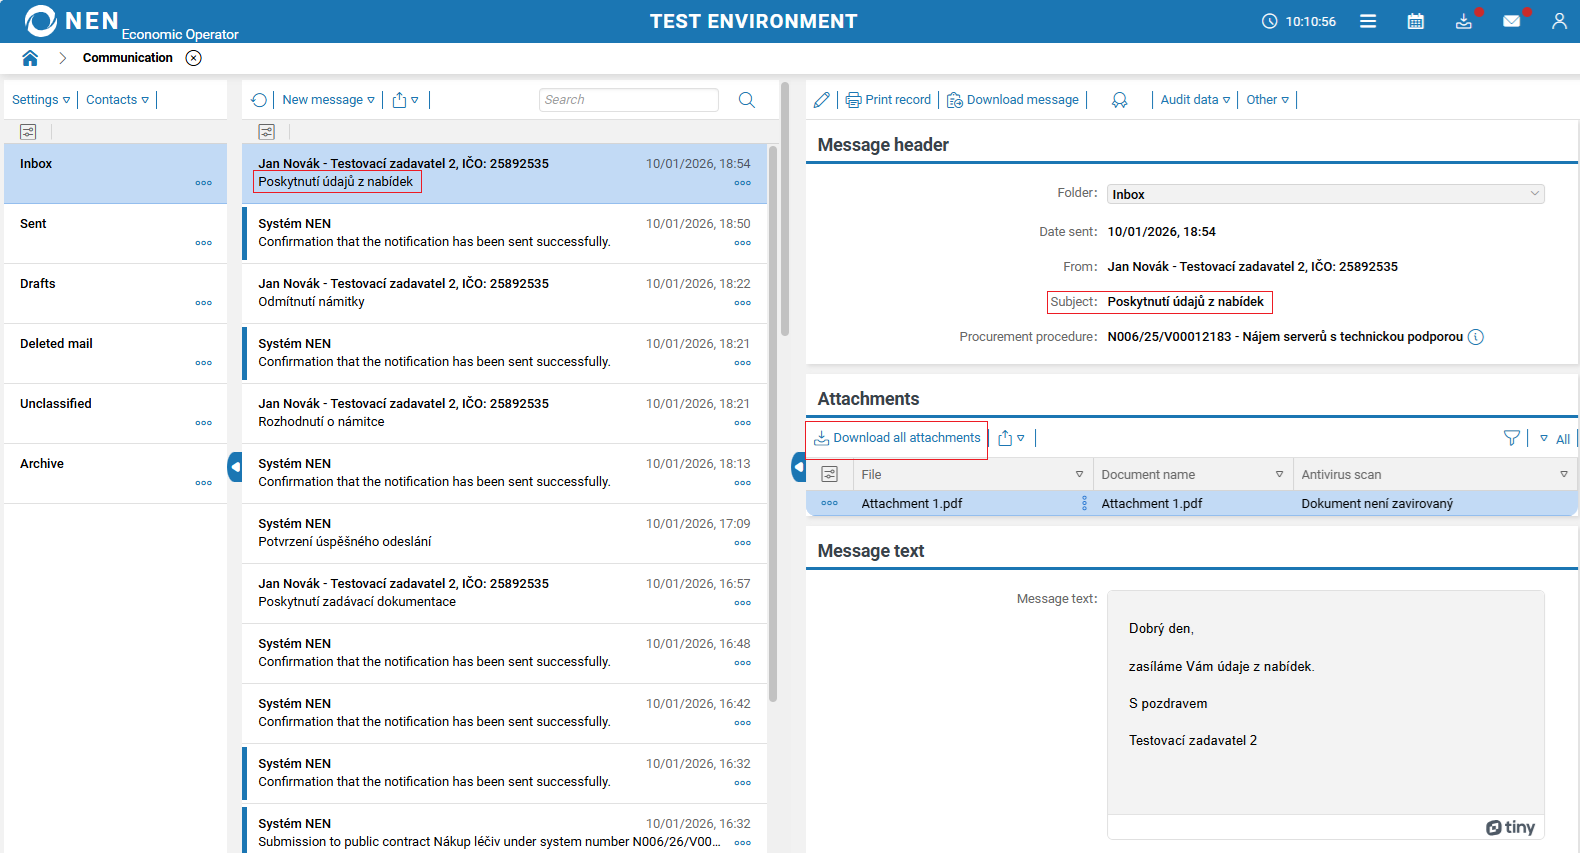
Task: Open the calendar icon in header
Action: (x=1415, y=21)
